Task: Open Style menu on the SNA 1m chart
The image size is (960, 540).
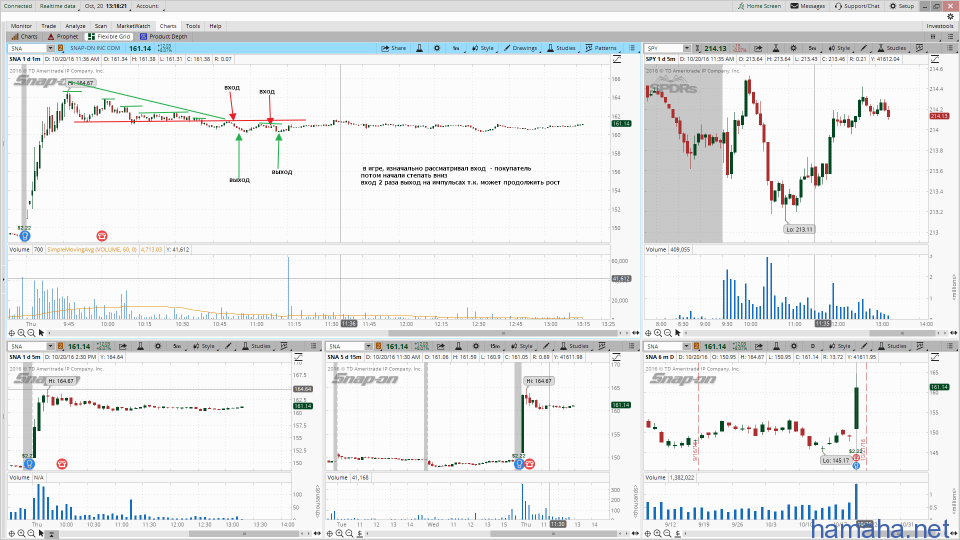Action: pos(482,48)
